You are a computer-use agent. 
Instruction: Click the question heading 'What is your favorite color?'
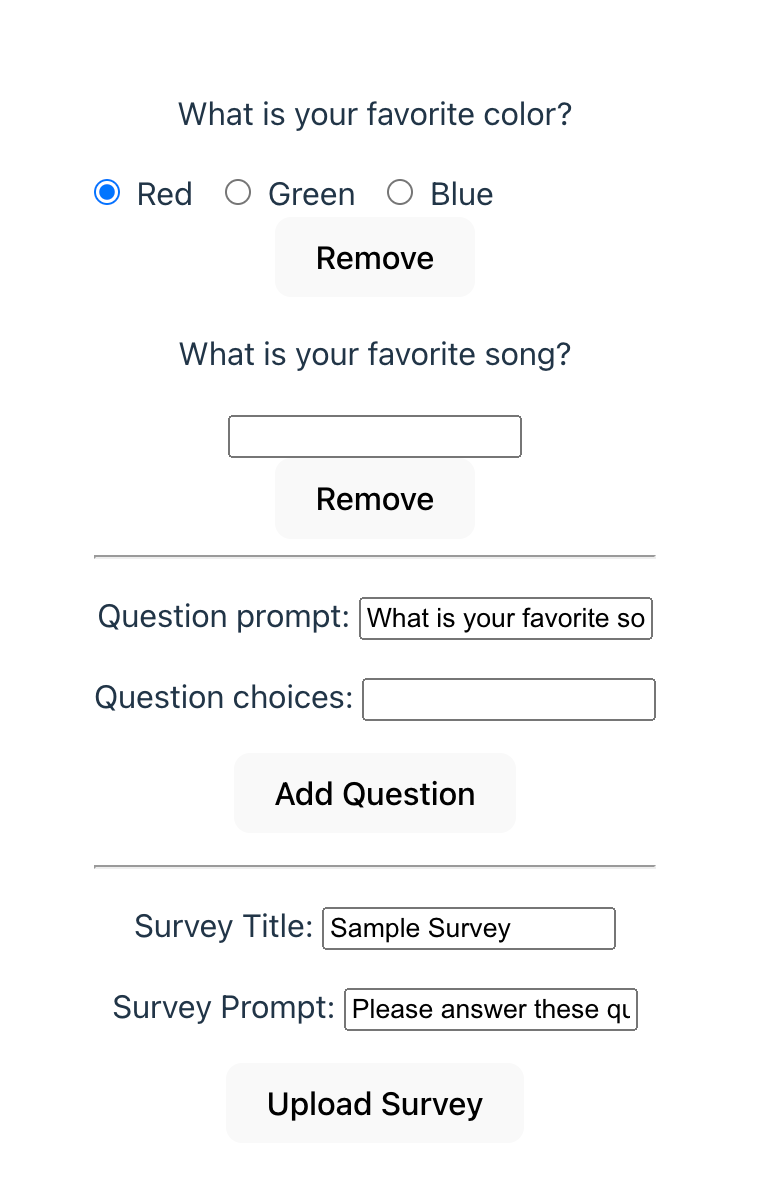(374, 114)
